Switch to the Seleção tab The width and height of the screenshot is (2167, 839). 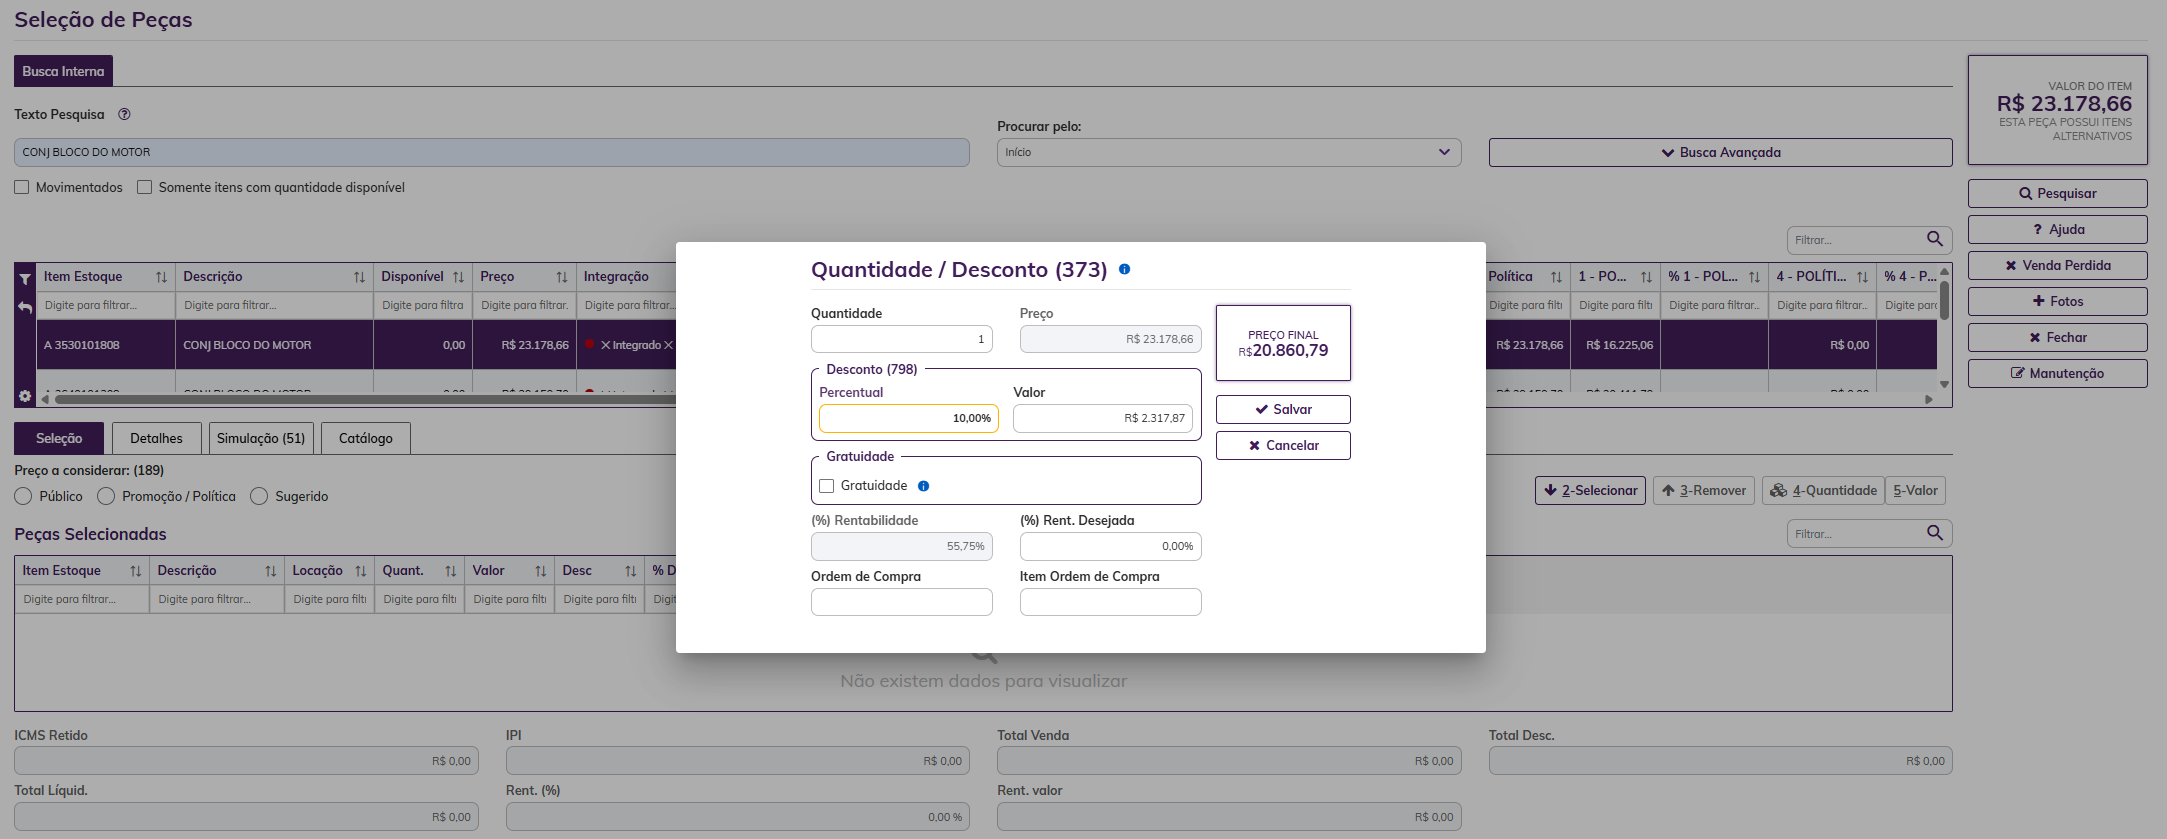click(x=59, y=438)
